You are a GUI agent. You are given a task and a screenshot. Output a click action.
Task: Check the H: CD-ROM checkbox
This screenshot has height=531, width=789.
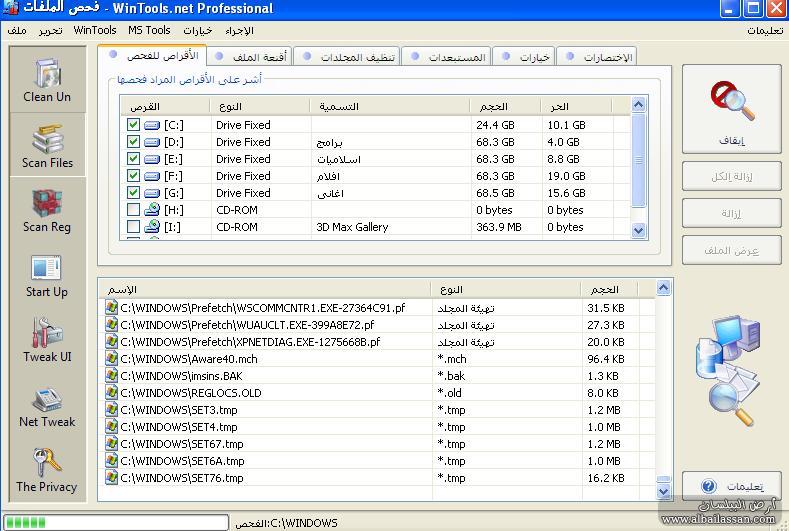point(133,210)
